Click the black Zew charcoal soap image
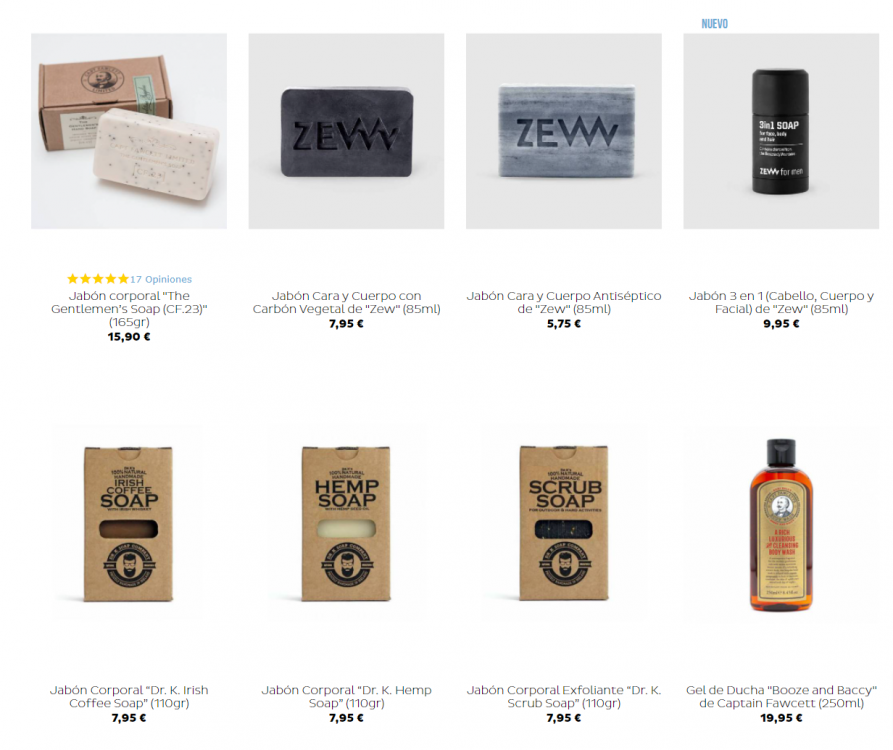Screen dimensions: 893x750 pyautogui.click(x=346, y=131)
